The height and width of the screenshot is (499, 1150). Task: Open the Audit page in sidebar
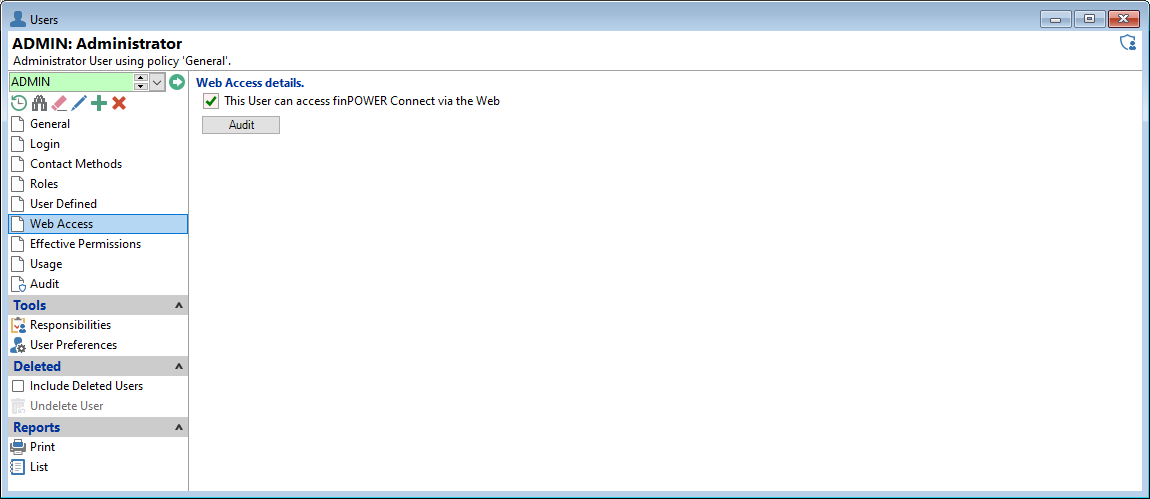pyautogui.click(x=98, y=284)
